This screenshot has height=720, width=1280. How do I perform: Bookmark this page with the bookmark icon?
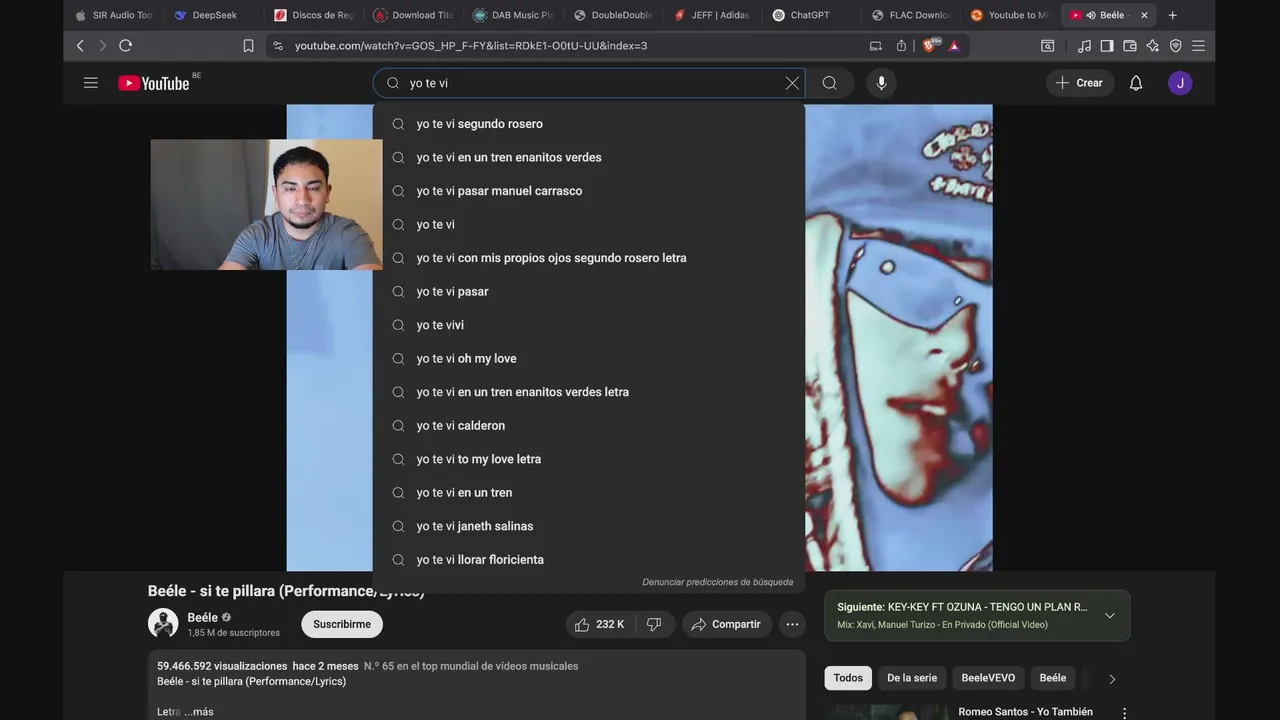coord(248,45)
